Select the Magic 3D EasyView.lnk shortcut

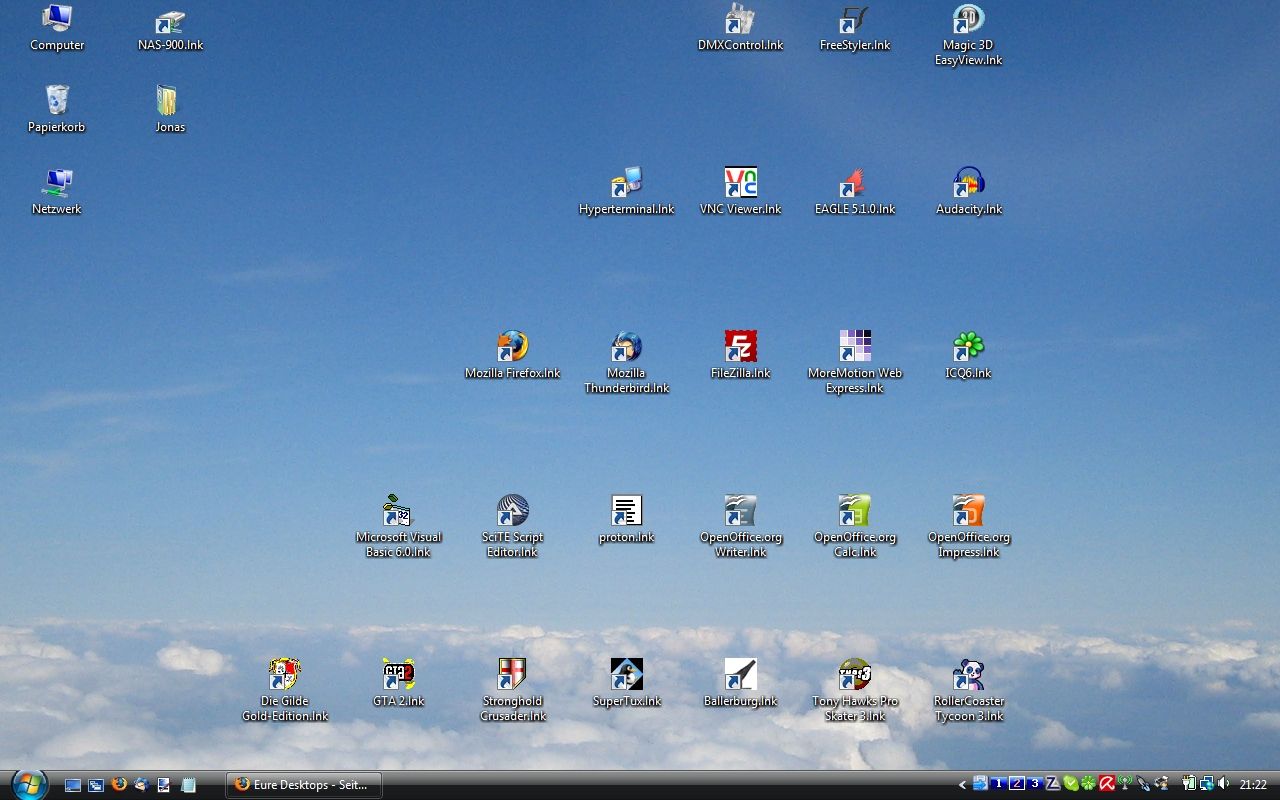(968, 35)
